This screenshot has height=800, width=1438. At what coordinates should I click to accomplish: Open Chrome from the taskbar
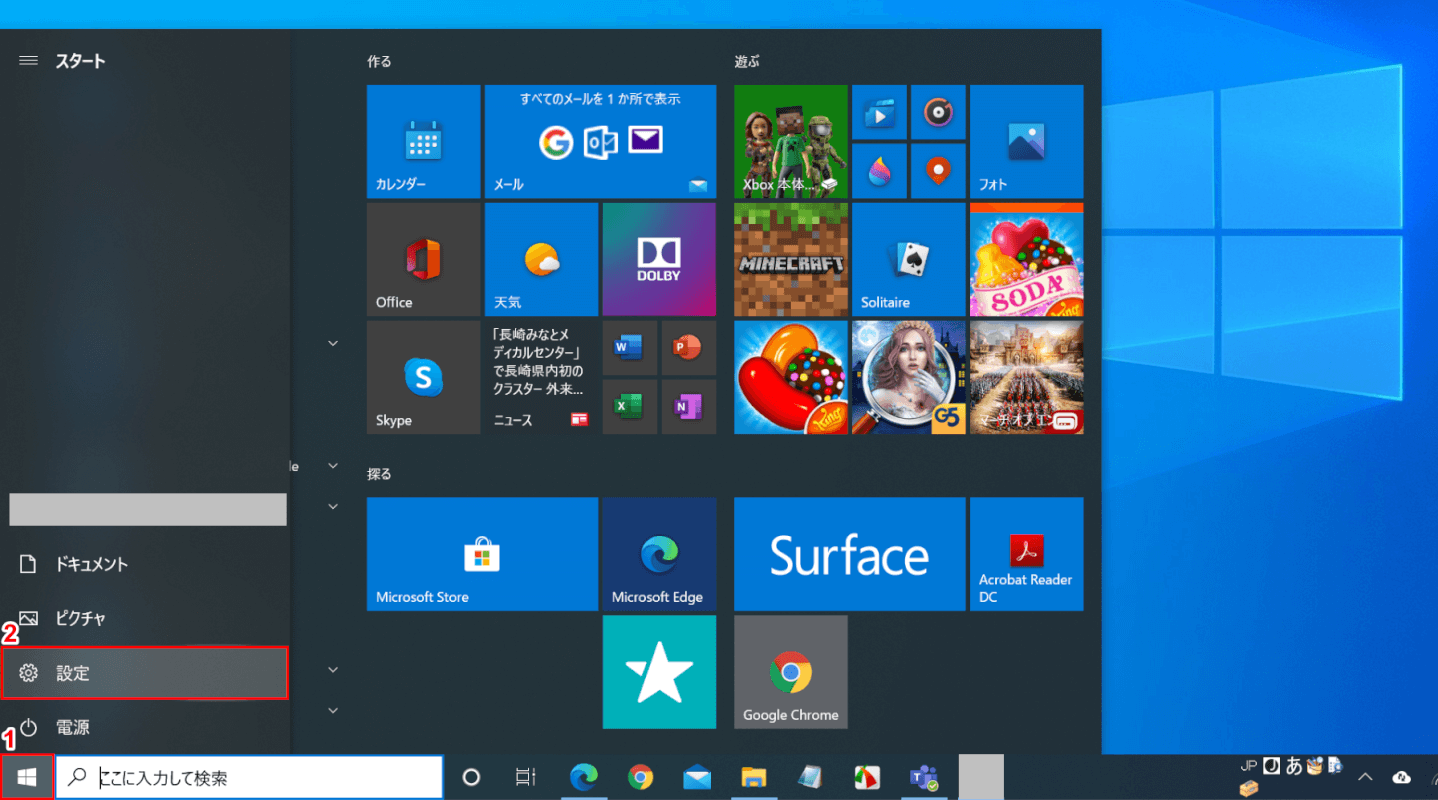(x=640, y=777)
